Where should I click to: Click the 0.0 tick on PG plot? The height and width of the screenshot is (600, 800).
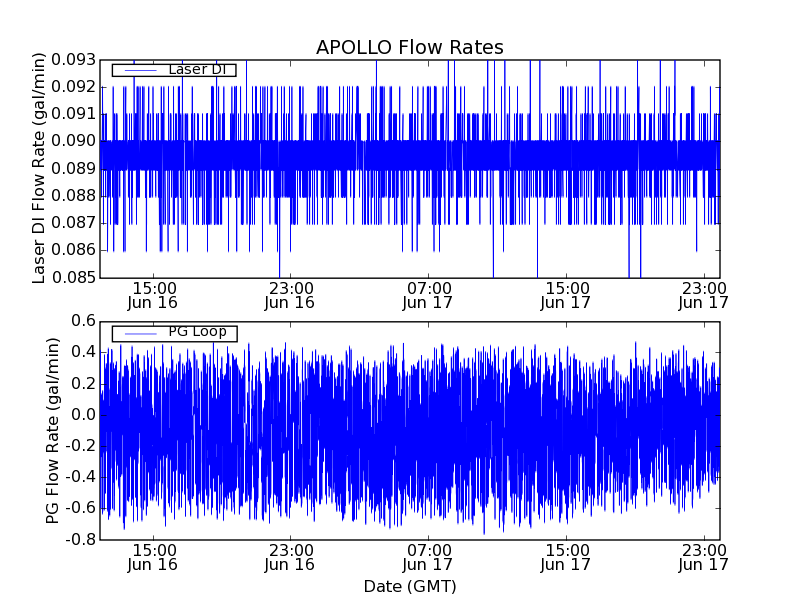(x=83, y=415)
